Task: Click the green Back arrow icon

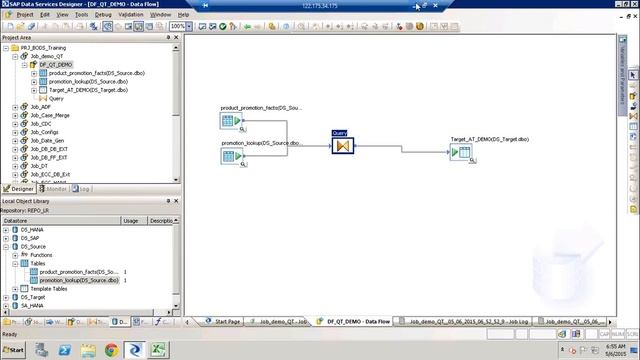Action: pyautogui.click(x=247, y=27)
